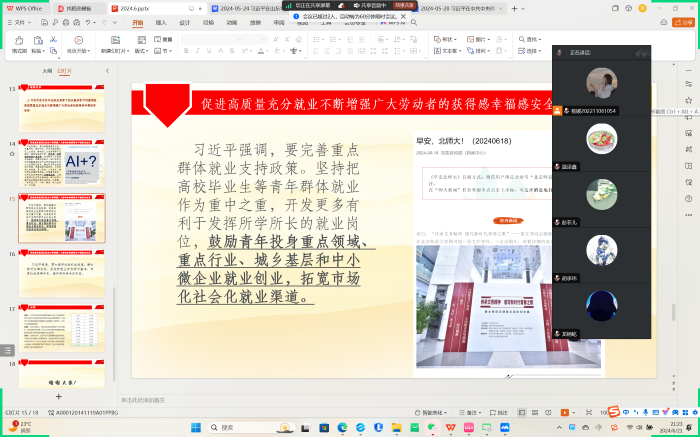Open the Design (设计) ribbon tab

point(184,21)
